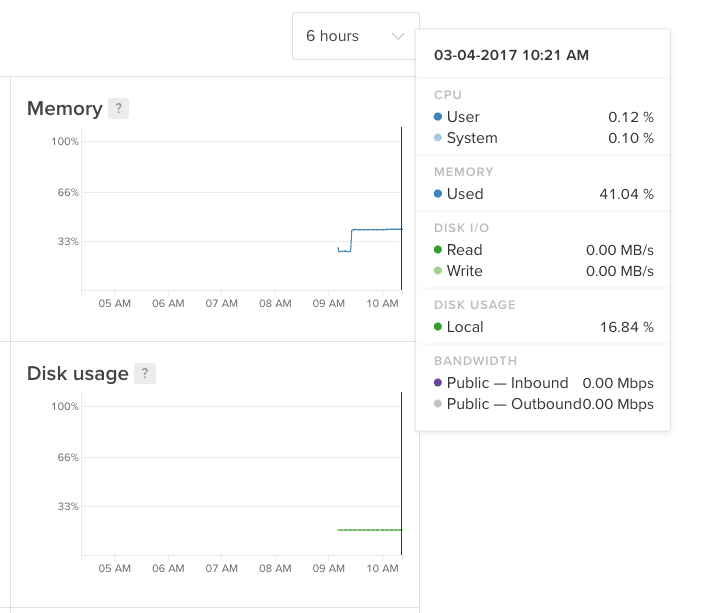Click the Public — Inbound bandwidth label

507,383
